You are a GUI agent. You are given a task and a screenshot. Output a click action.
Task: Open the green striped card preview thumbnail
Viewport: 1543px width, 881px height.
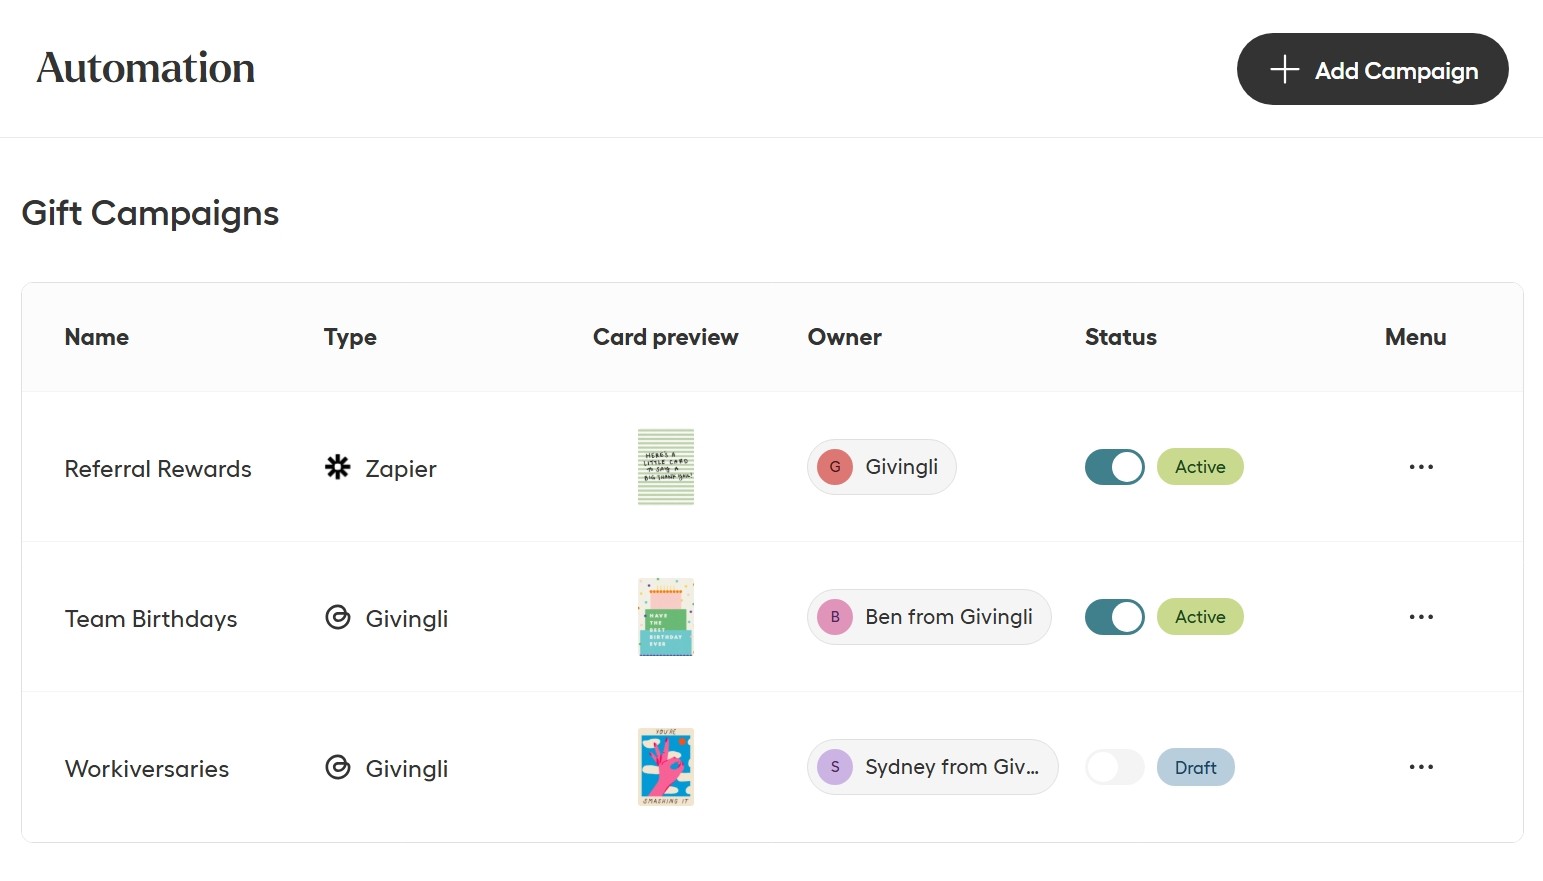tap(666, 467)
